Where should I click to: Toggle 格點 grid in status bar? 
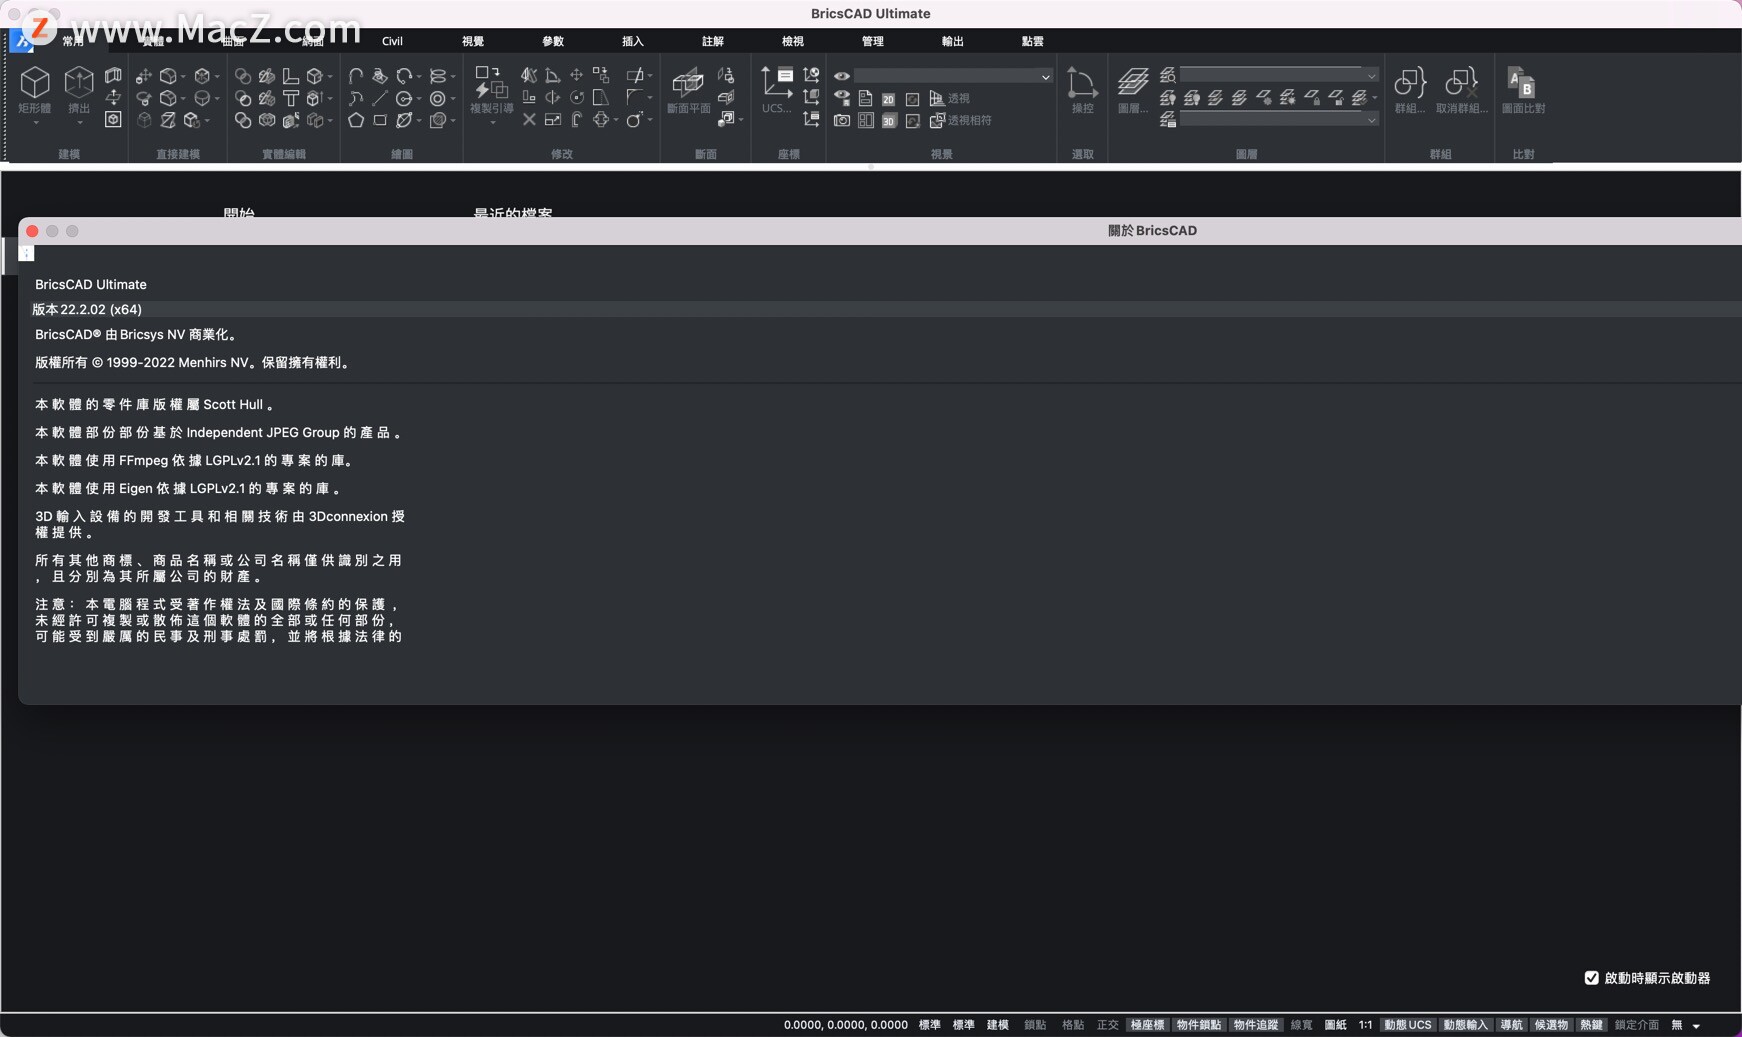1072,1025
